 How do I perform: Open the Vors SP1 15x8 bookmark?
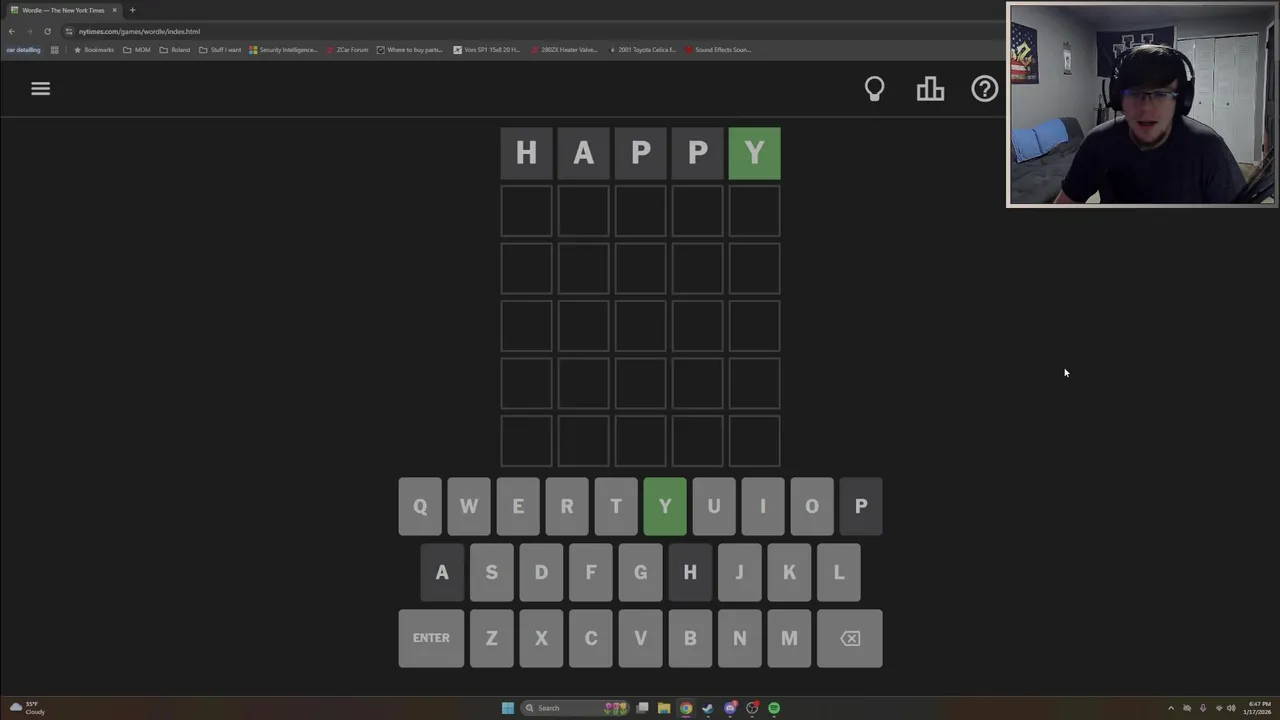coord(487,50)
